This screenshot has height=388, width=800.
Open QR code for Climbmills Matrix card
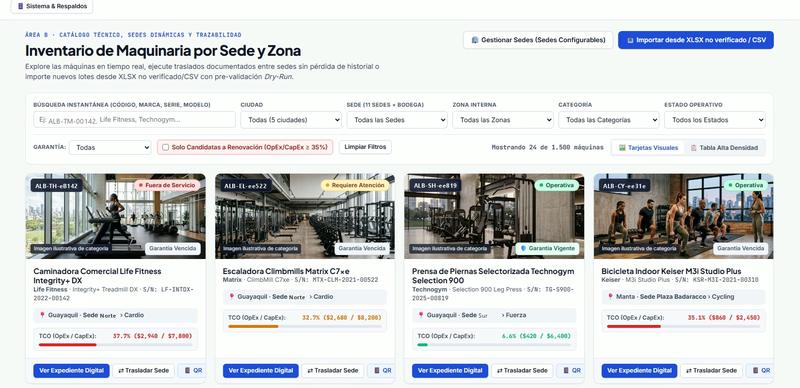click(381, 371)
